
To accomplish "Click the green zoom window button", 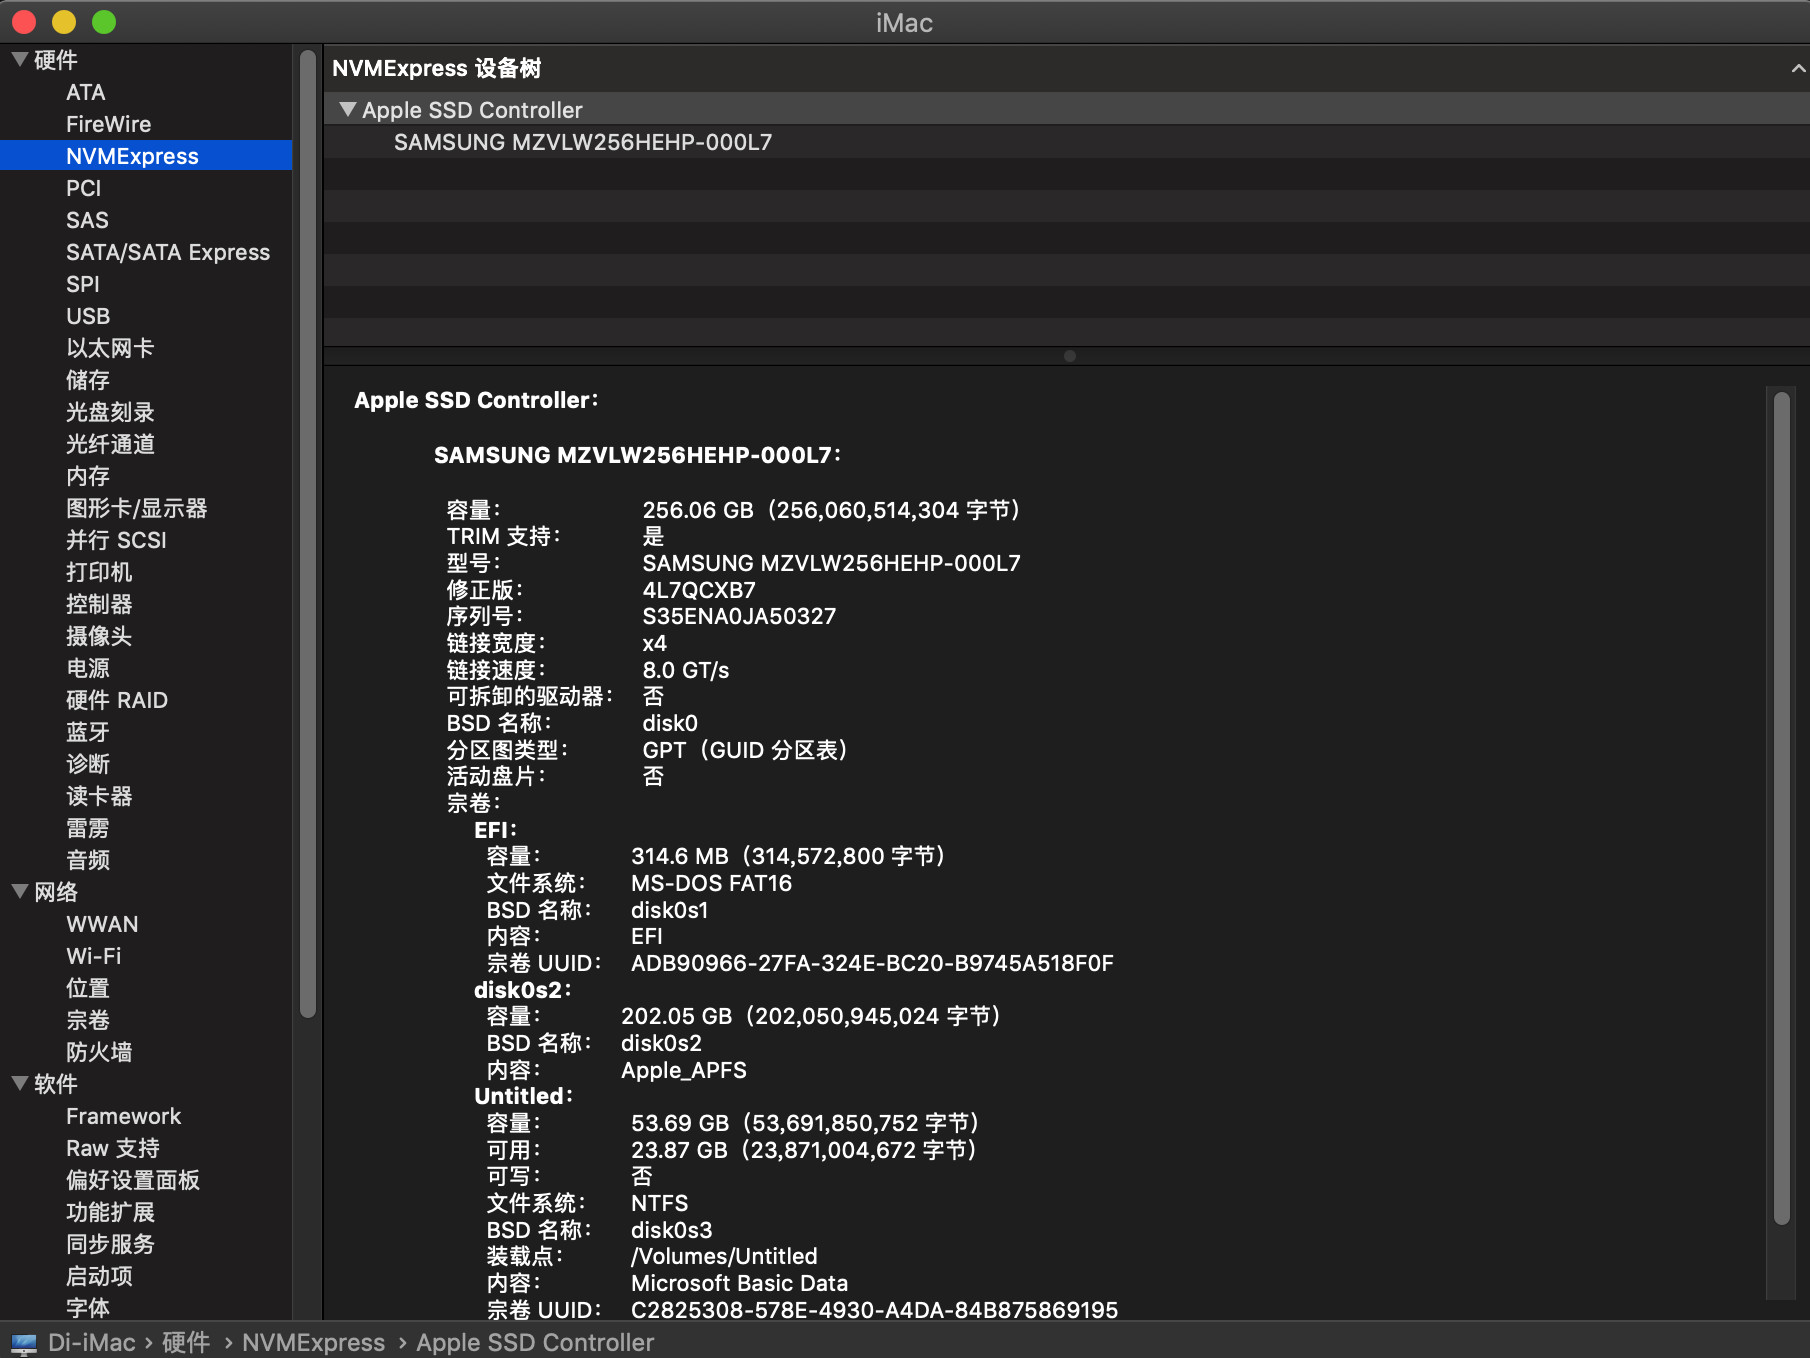I will click(104, 22).
